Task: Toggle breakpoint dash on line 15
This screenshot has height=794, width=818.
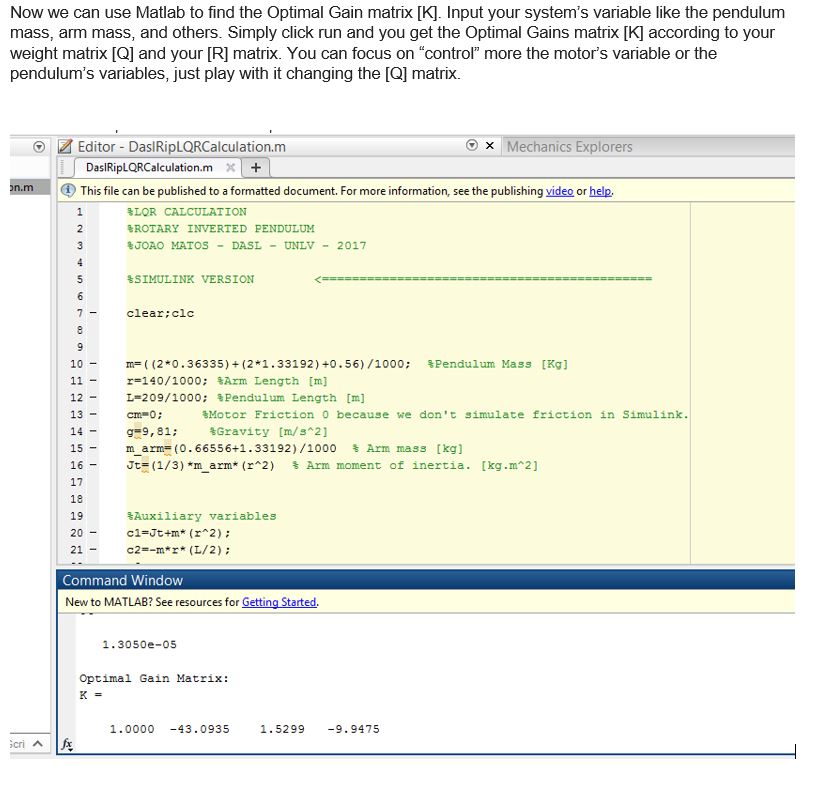Action: [x=93, y=448]
